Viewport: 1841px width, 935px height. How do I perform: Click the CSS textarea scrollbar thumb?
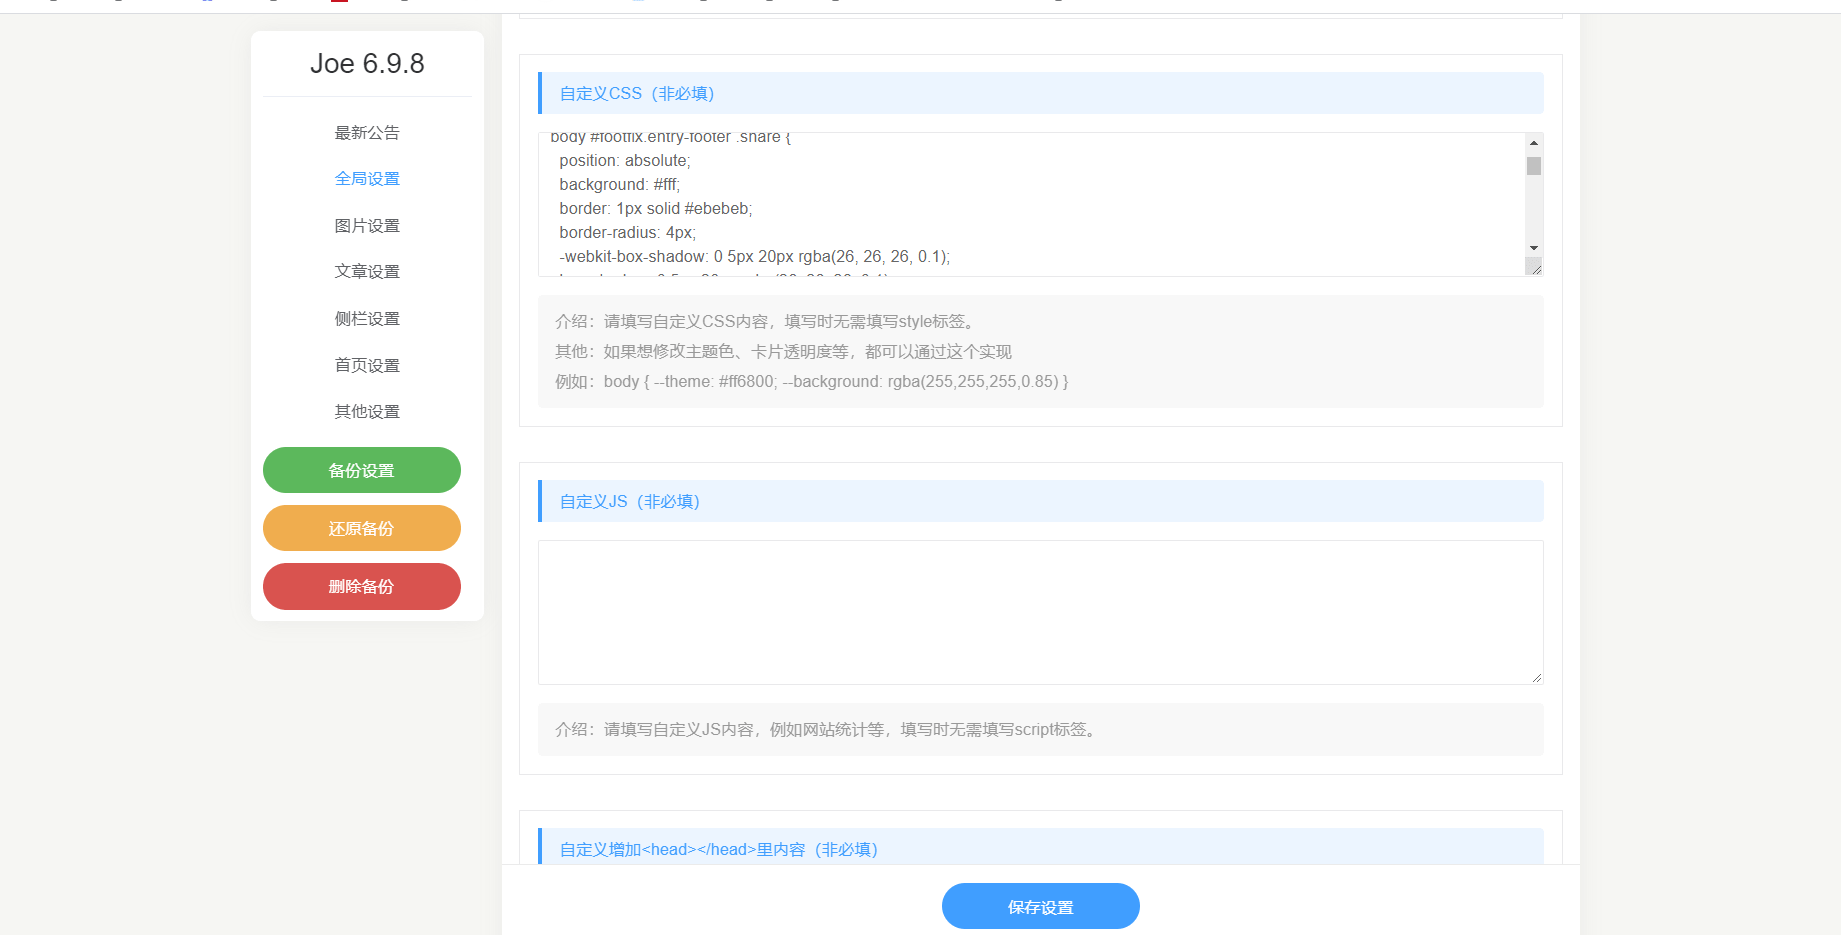(x=1534, y=166)
